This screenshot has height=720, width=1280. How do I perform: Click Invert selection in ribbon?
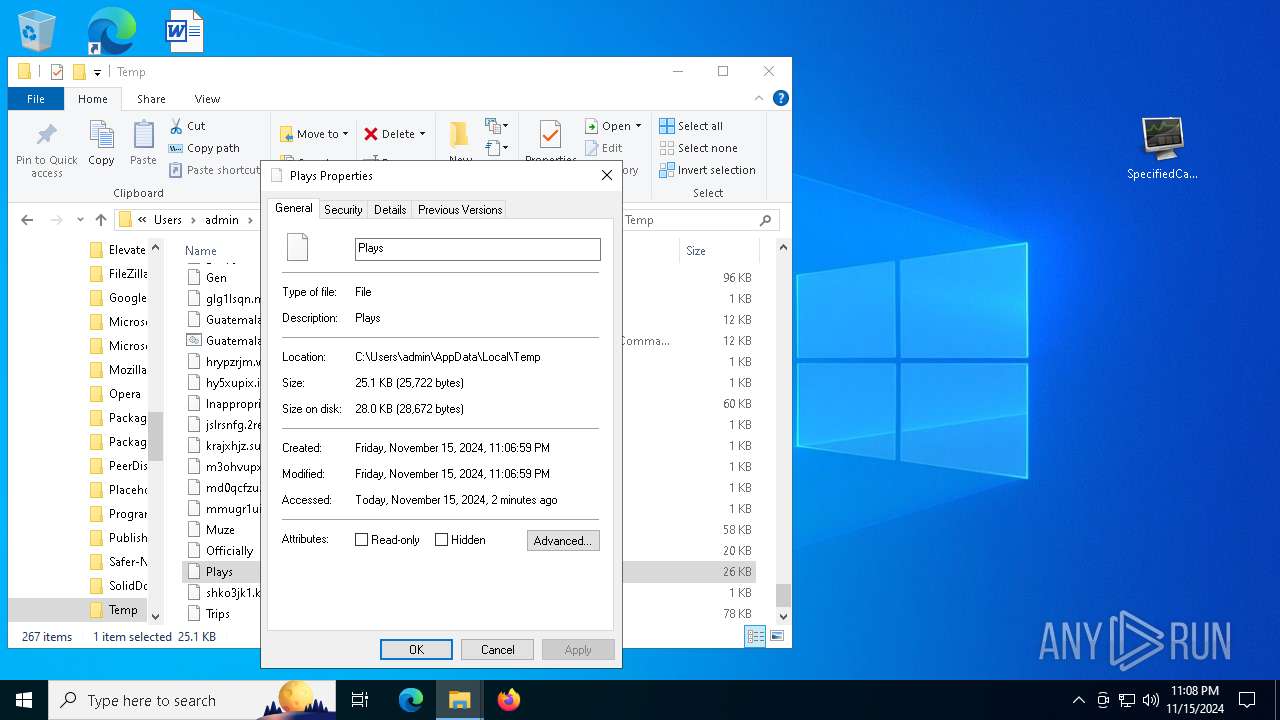[707, 170]
